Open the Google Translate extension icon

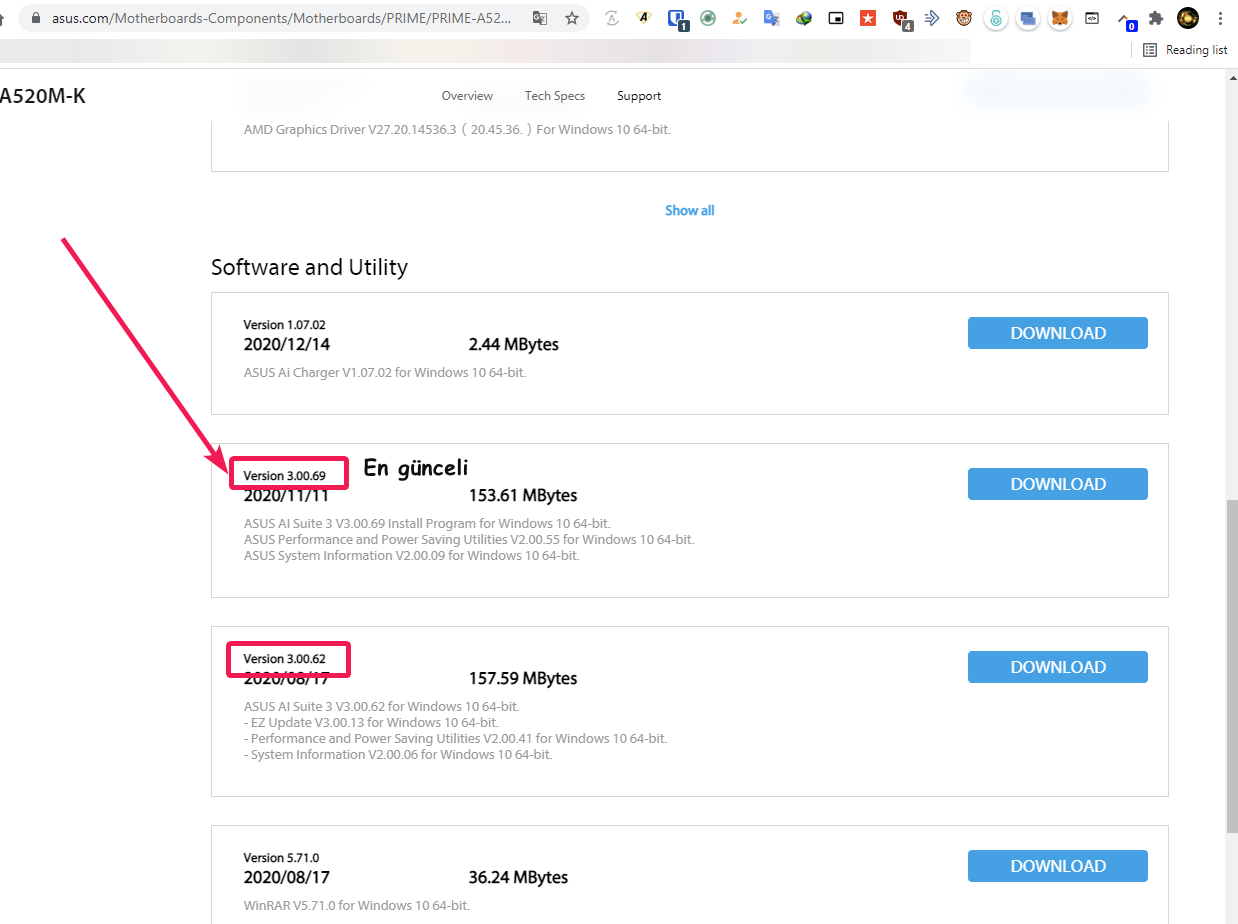[771, 18]
